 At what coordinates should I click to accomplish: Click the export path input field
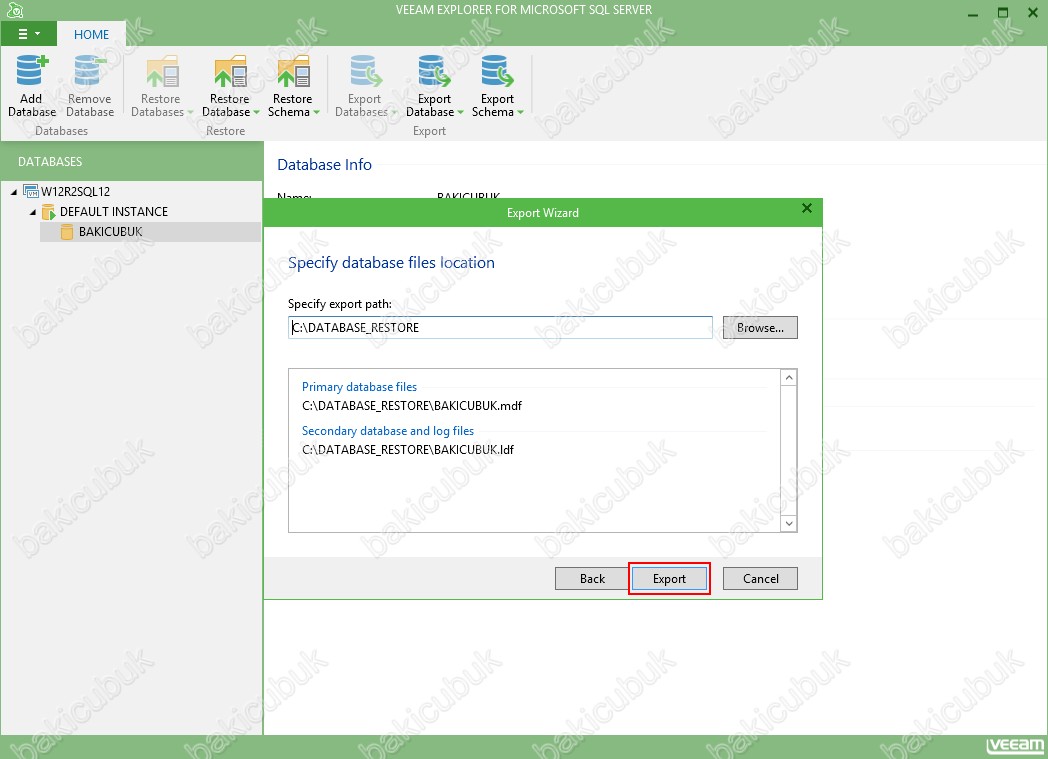tap(501, 327)
